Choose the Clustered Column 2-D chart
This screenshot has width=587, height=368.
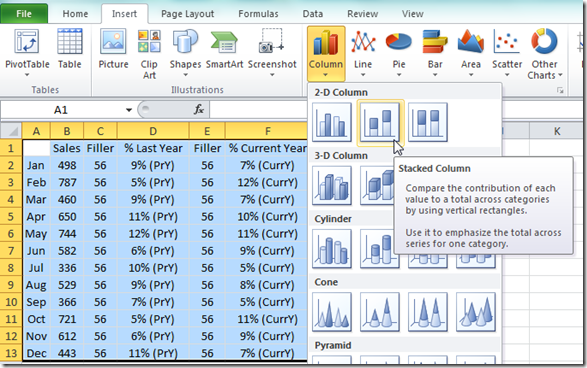click(x=332, y=122)
